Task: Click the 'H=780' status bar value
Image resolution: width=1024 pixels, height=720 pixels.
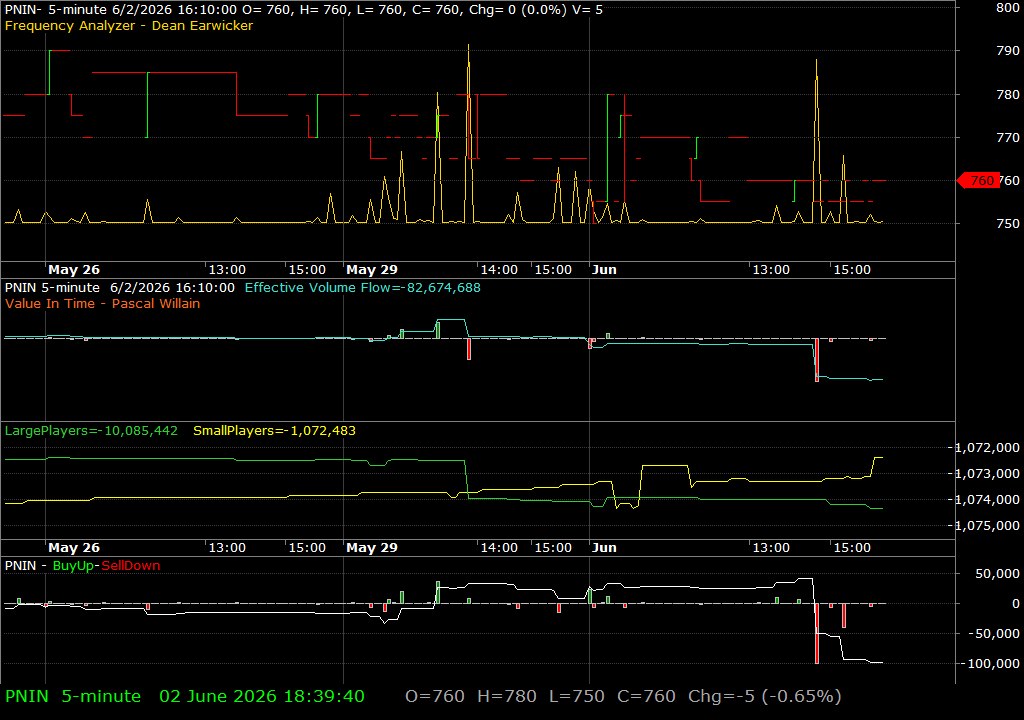Action: pyautogui.click(x=507, y=696)
